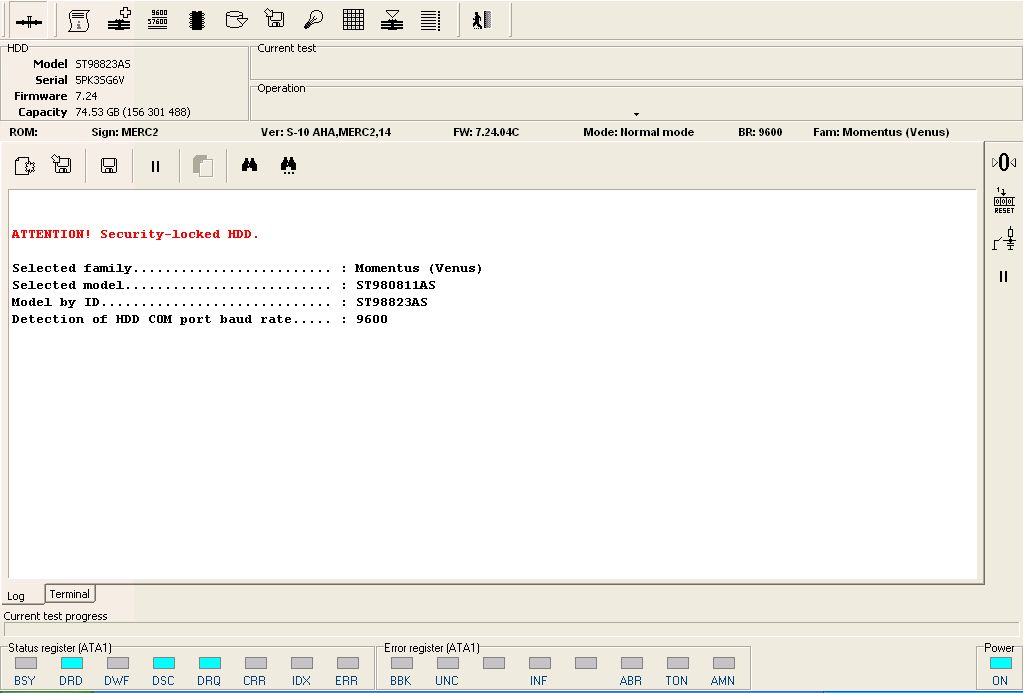
Task: Click the HDD Model value ST98823AS
Action: (x=102, y=64)
